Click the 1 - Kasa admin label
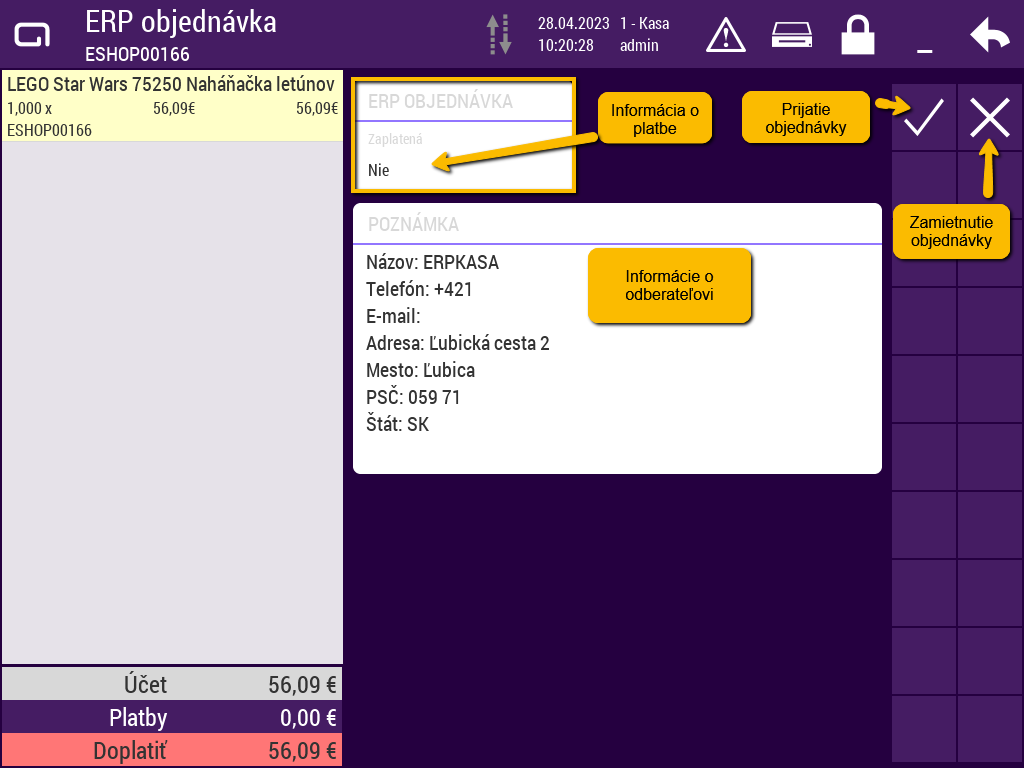1024x768 pixels. point(644,34)
